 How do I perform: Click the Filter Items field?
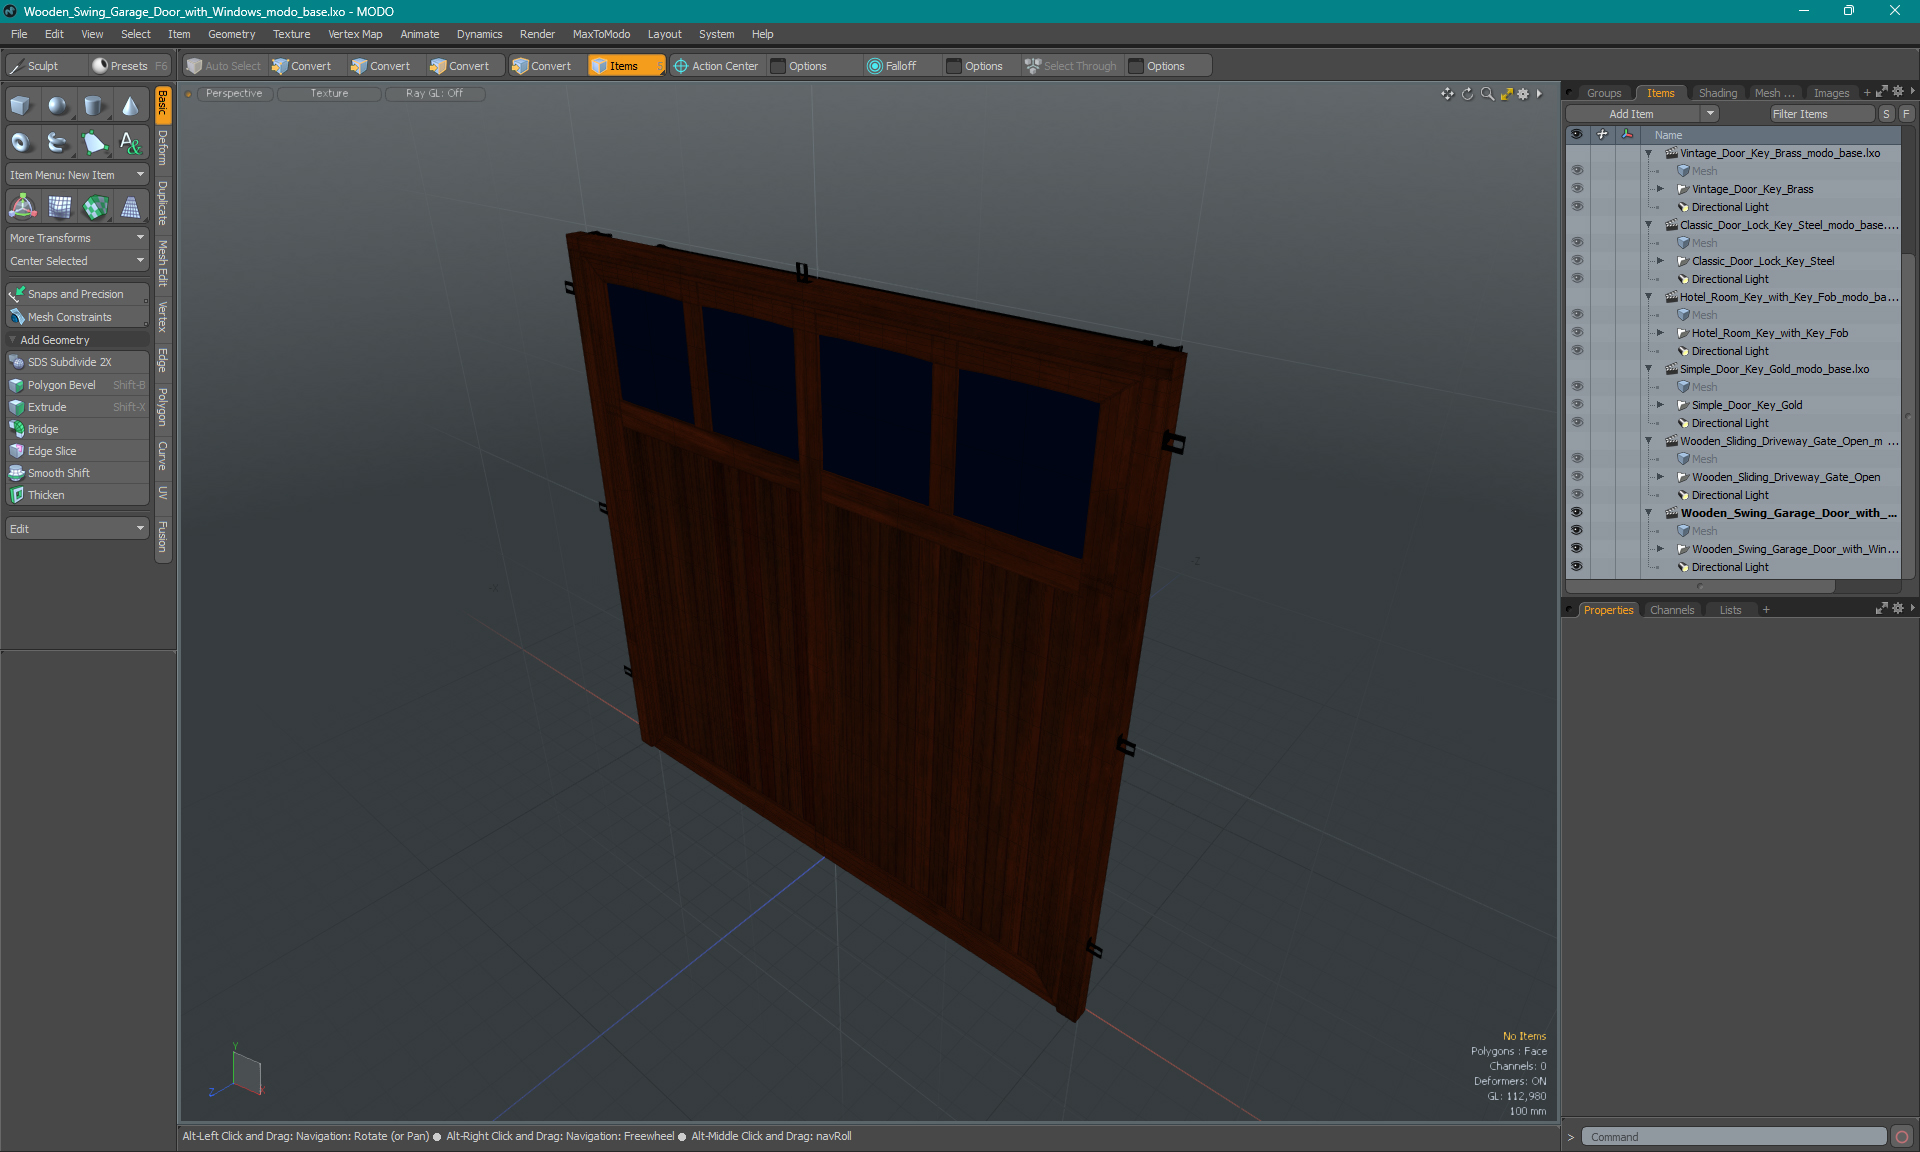click(x=1822, y=114)
